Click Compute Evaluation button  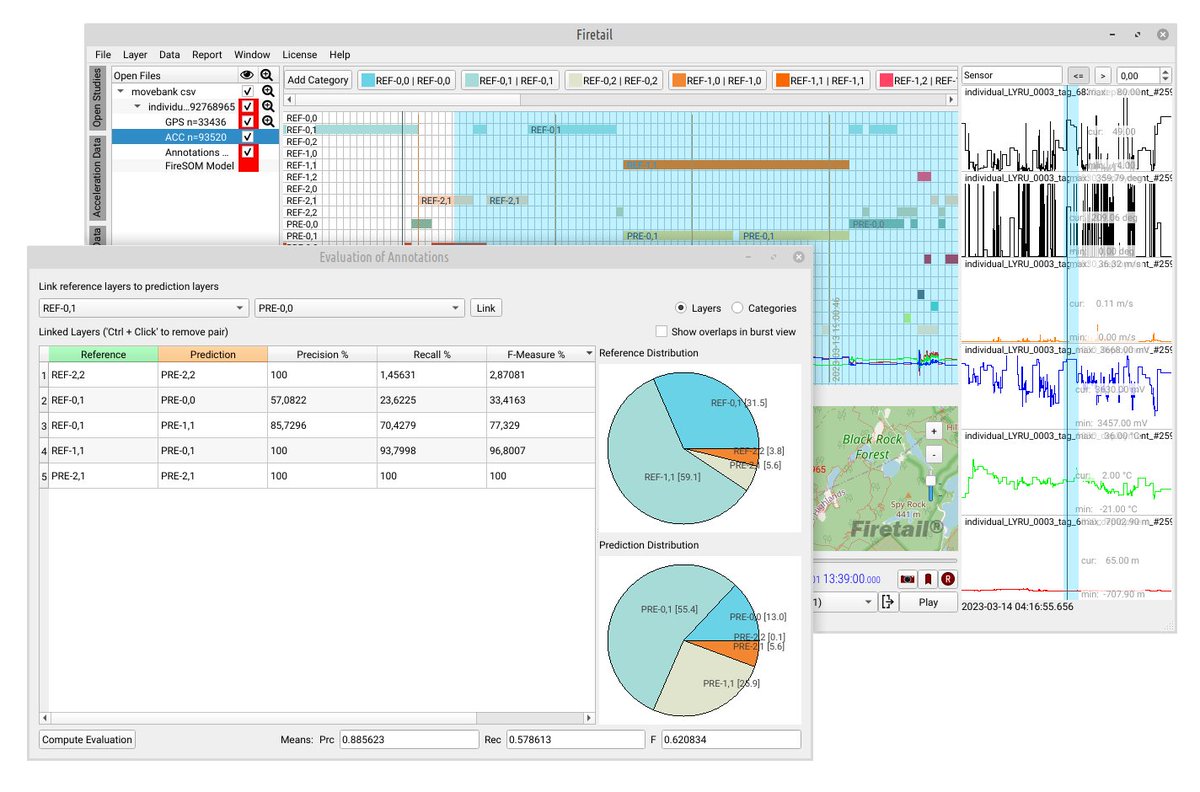click(87, 740)
